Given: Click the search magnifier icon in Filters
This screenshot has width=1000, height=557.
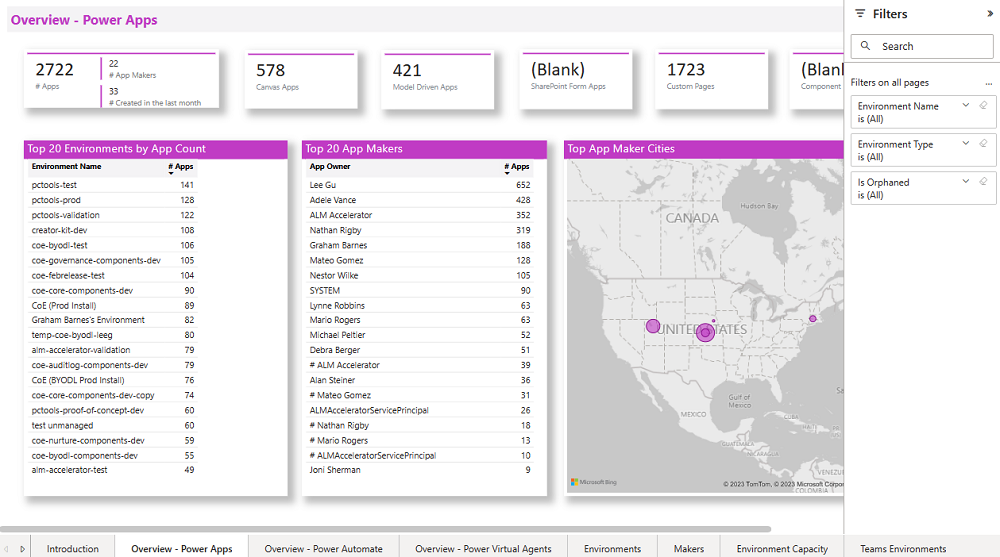Looking at the screenshot, I should pyautogui.click(x=866, y=46).
